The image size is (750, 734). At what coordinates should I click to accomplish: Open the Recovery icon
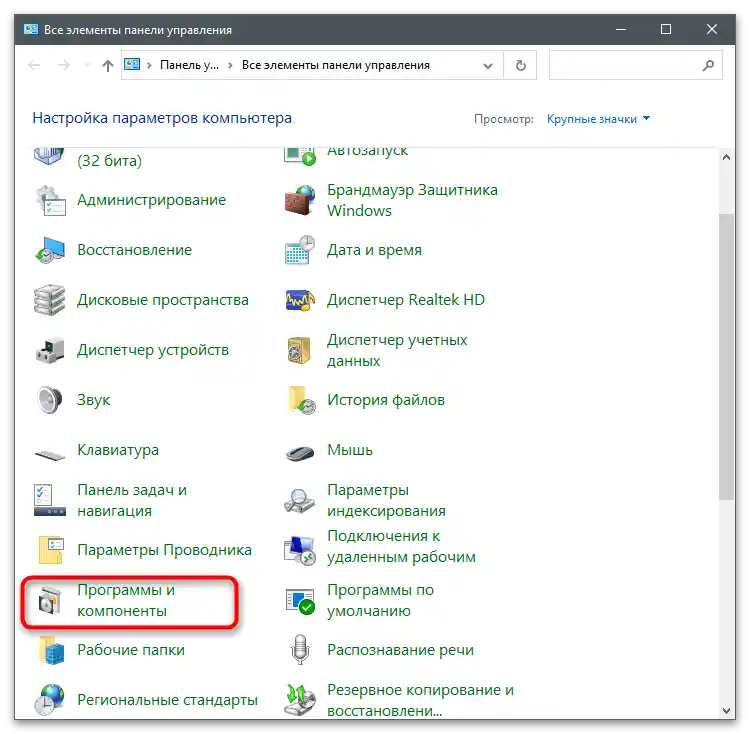(50, 250)
